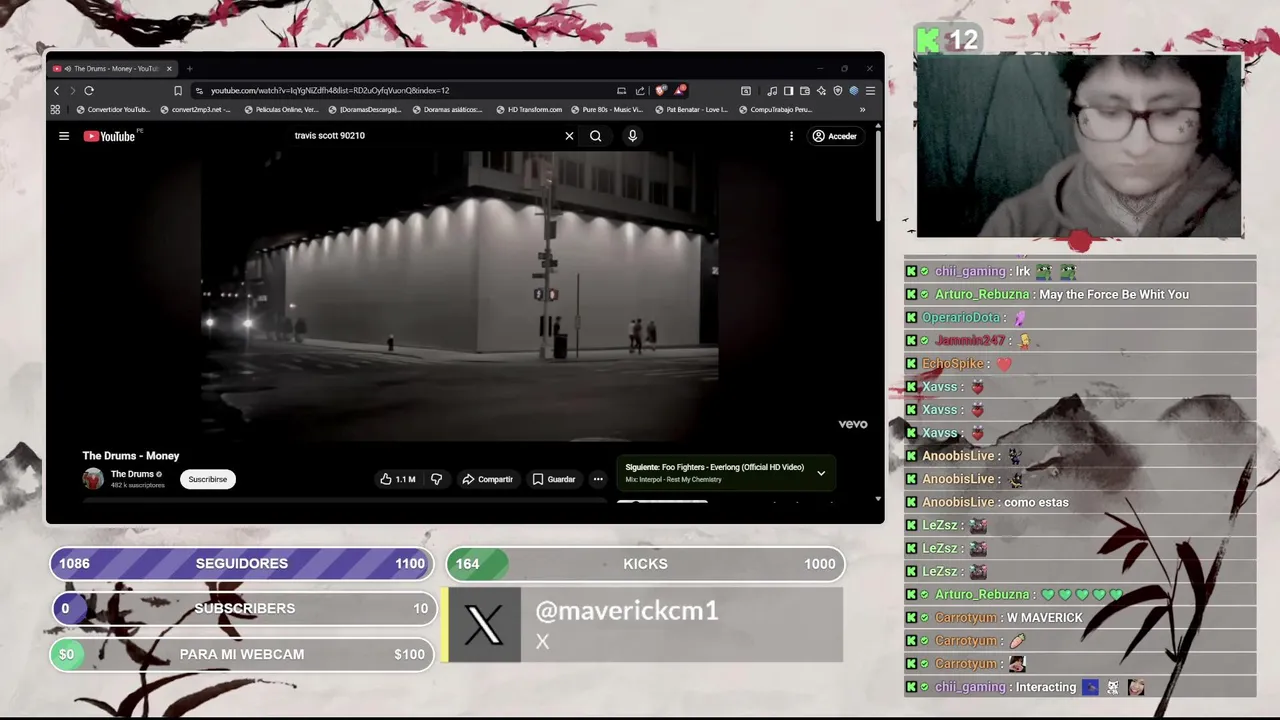Image resolution: width=1280 pixels, height=720 pixels.
Task: Share the video with Compartir
Action: [487, 479]
